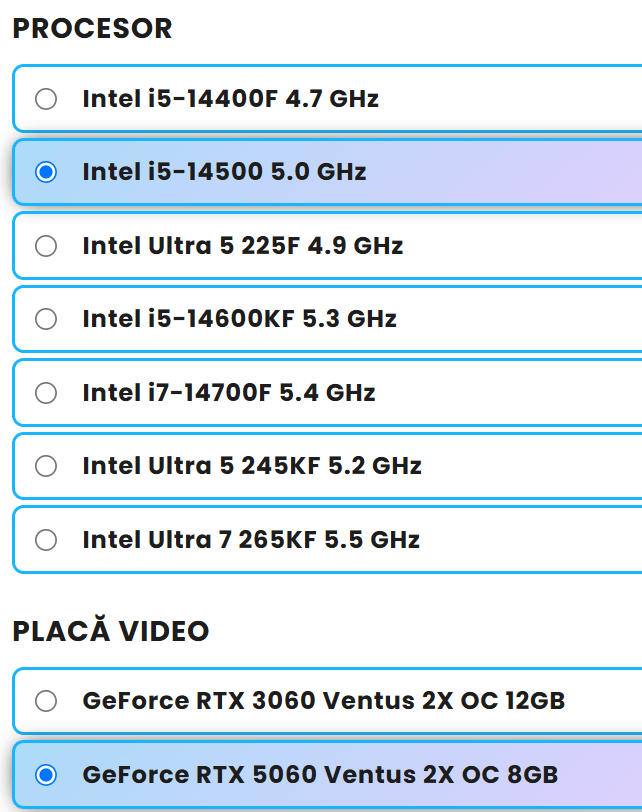The image size is (642, 812).
Task: Click the Intel Ultra 7 265KF row
Action: tap(300, 539)
